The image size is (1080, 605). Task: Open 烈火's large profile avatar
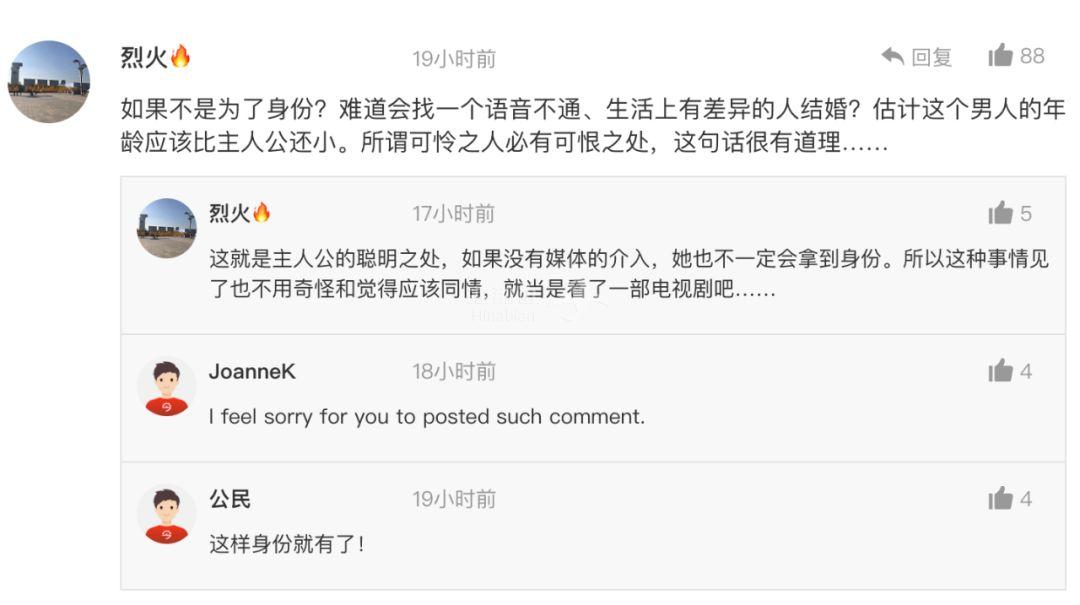pos(49,81)
